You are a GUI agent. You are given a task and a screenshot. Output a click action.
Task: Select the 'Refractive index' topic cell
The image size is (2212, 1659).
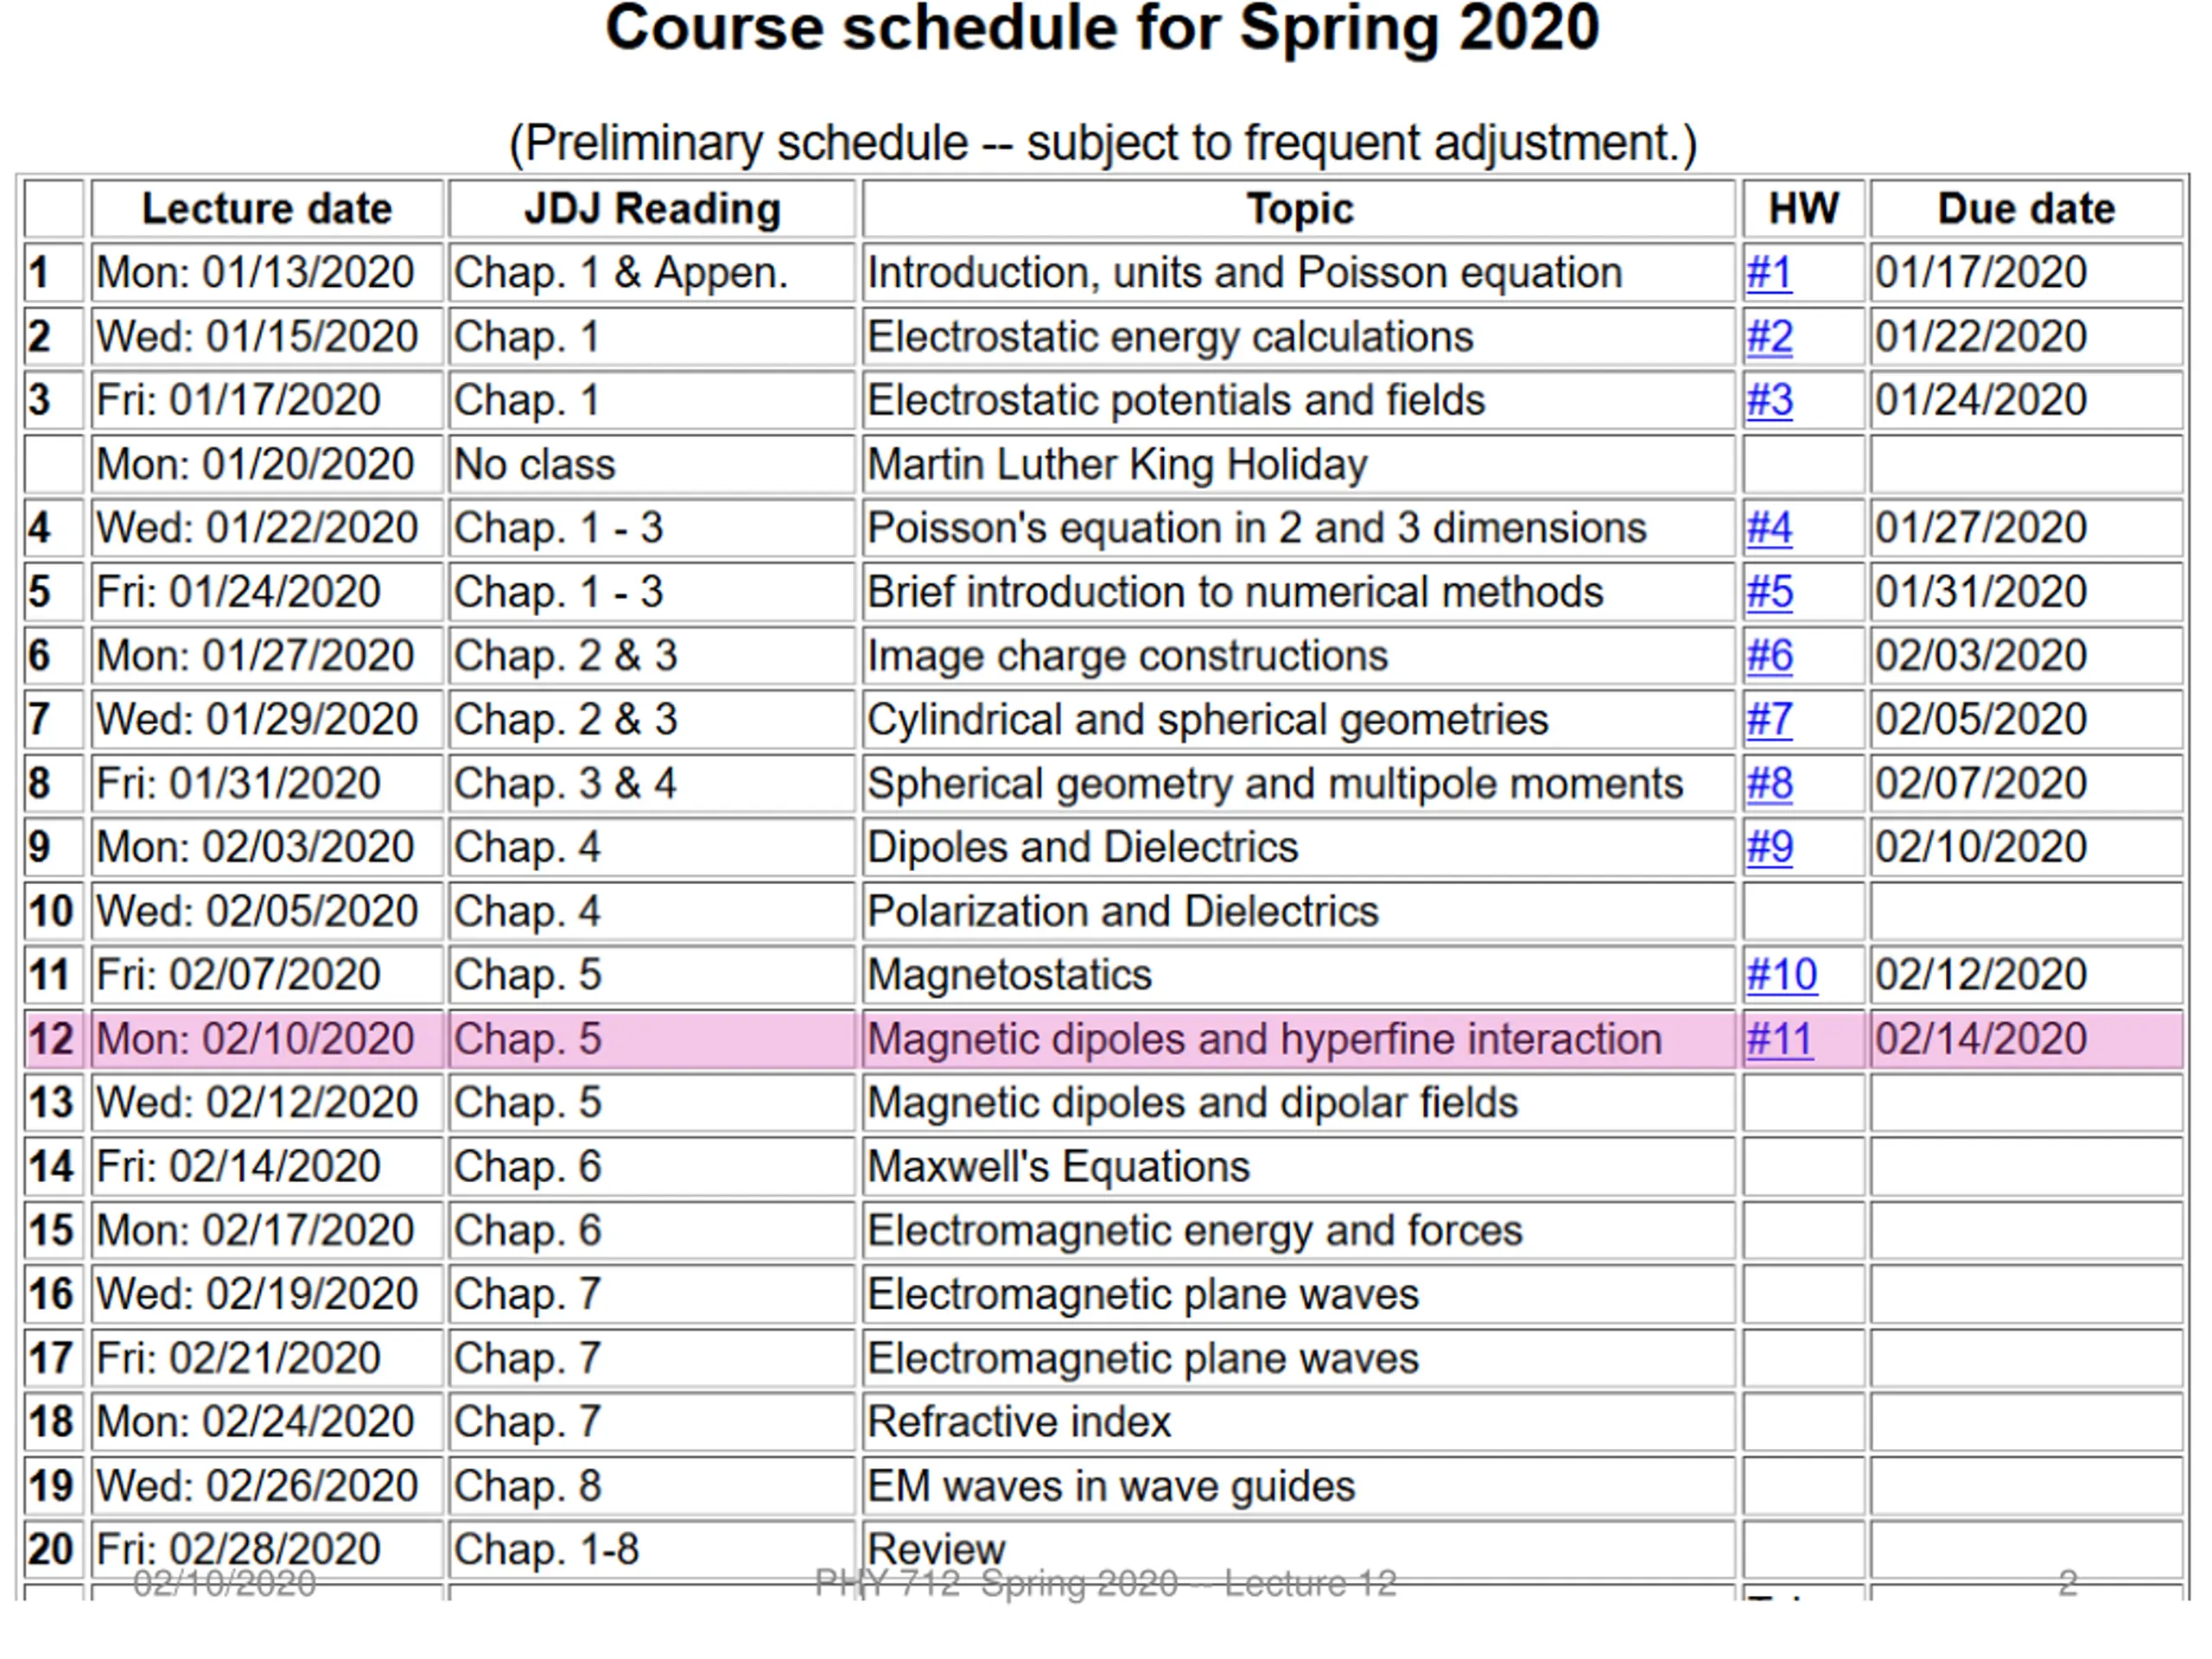[x=1018, y=1422]
